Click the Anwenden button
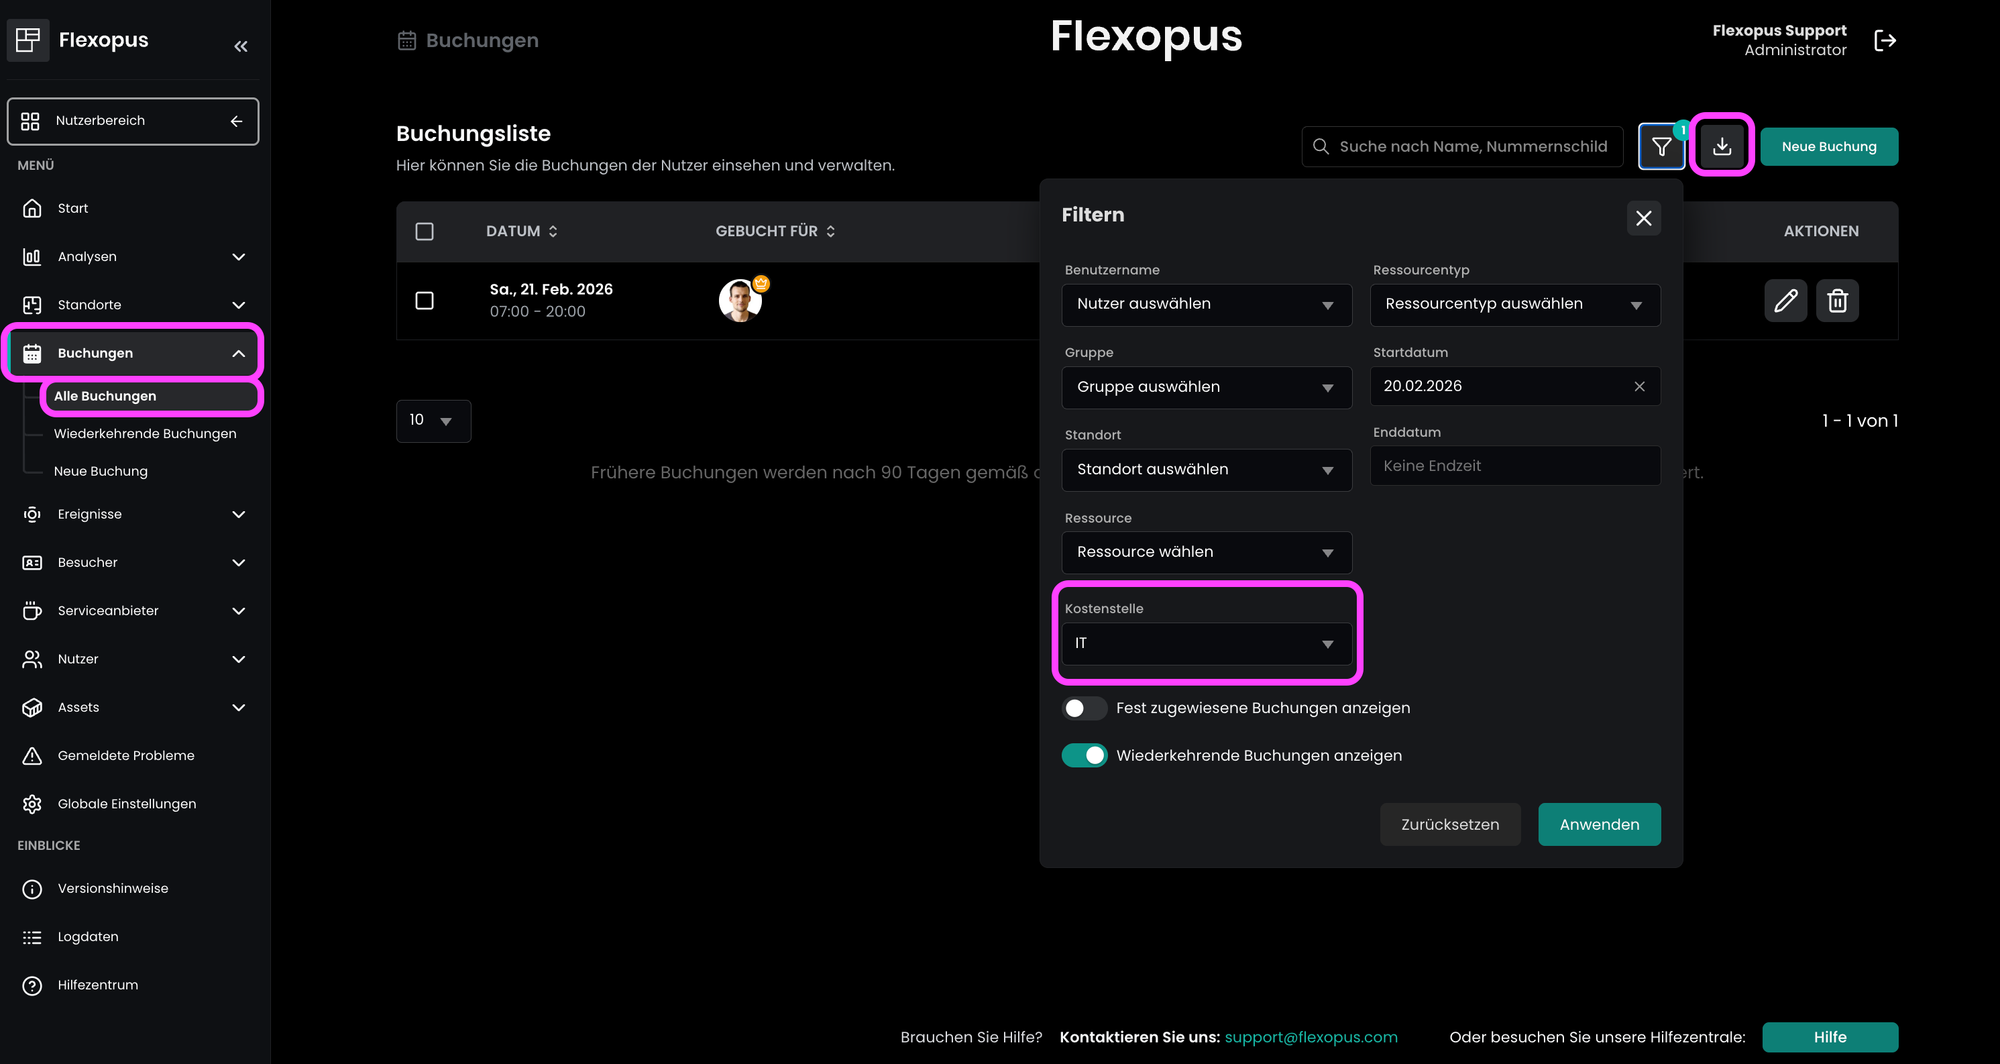Viewport: 2000px width, 1064px height. [x=1598, y=825]
